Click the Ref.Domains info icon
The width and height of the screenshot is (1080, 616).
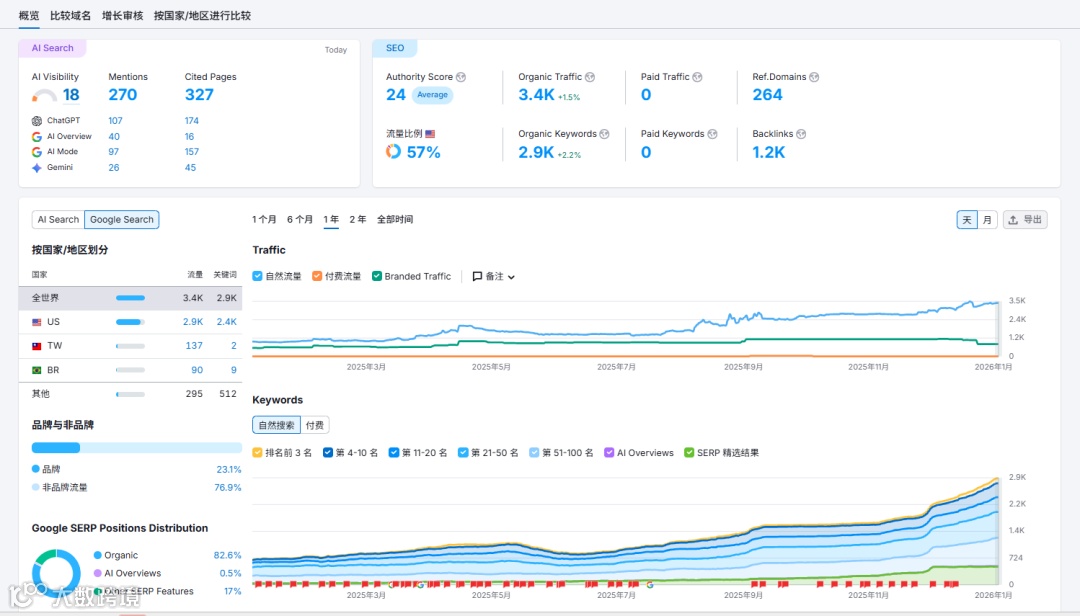point(814,77)
